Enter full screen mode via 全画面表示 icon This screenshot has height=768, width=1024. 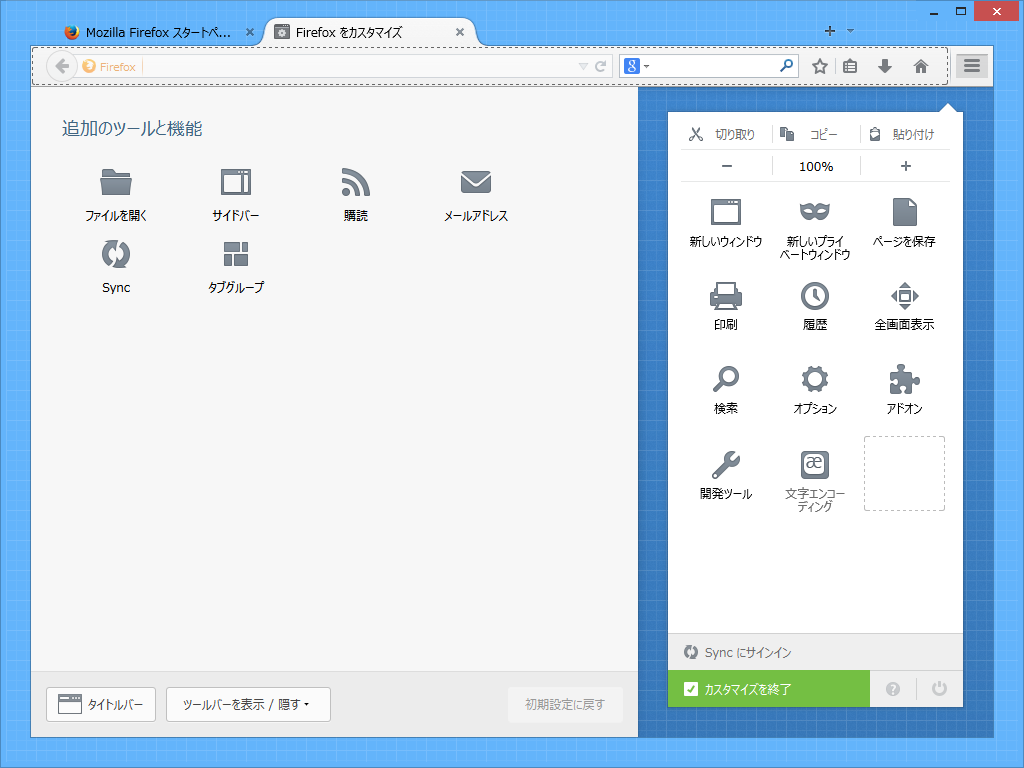point(905,296)
